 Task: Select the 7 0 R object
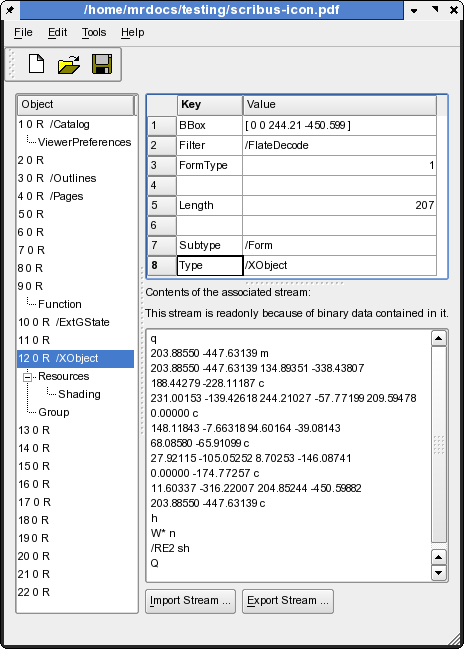click(31, 250)
